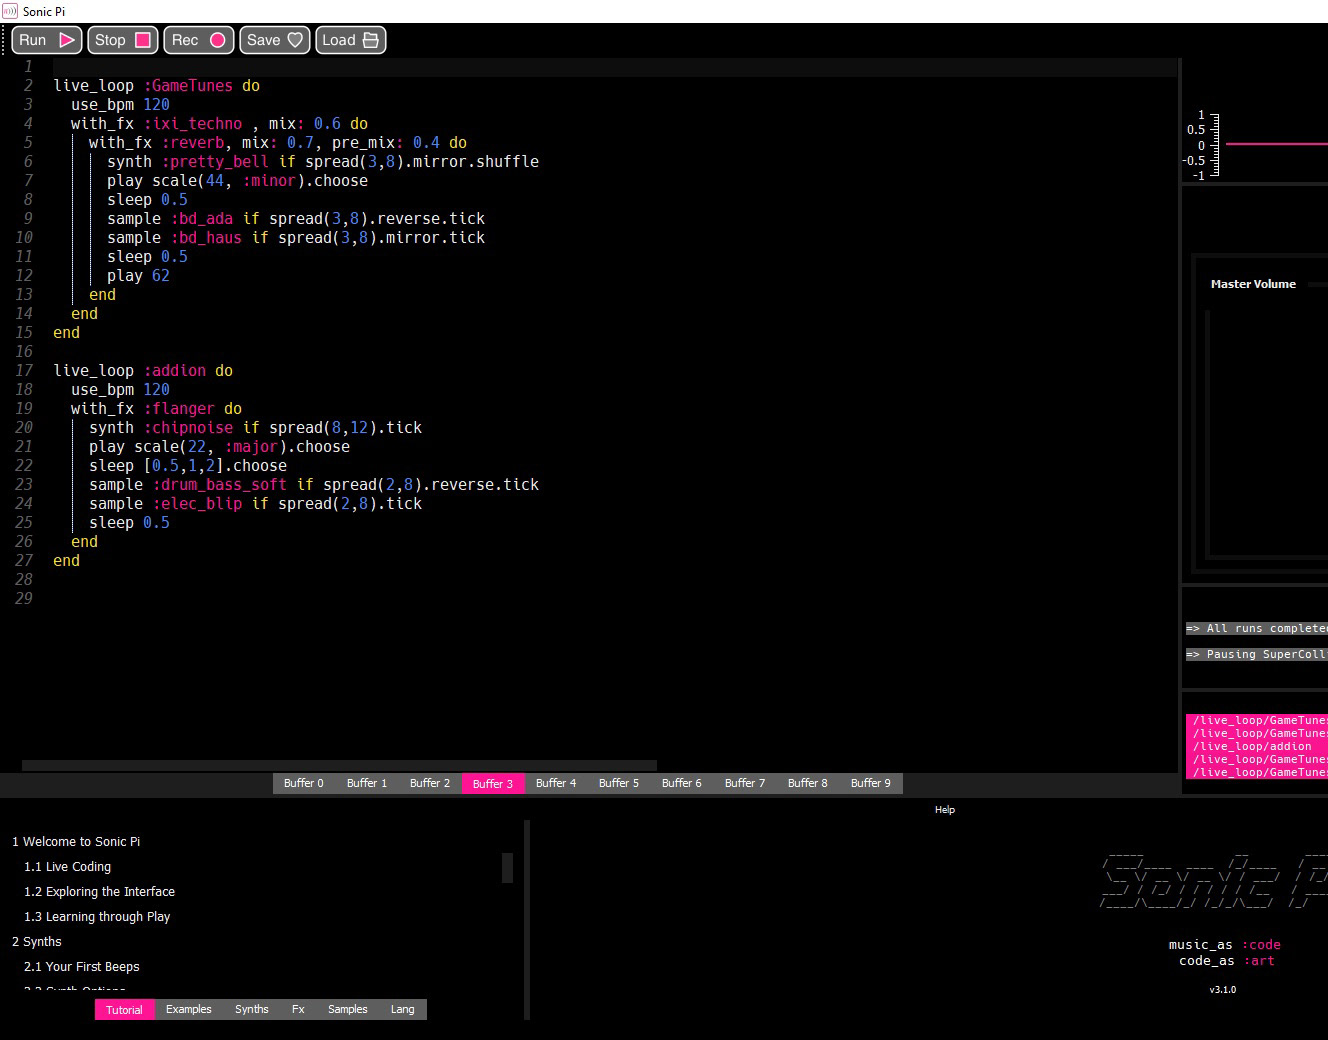Switch to Buffer 8 tab
Image resolution: width=1328 pixels, height=1040 pixels.
(x=808, y=783)
